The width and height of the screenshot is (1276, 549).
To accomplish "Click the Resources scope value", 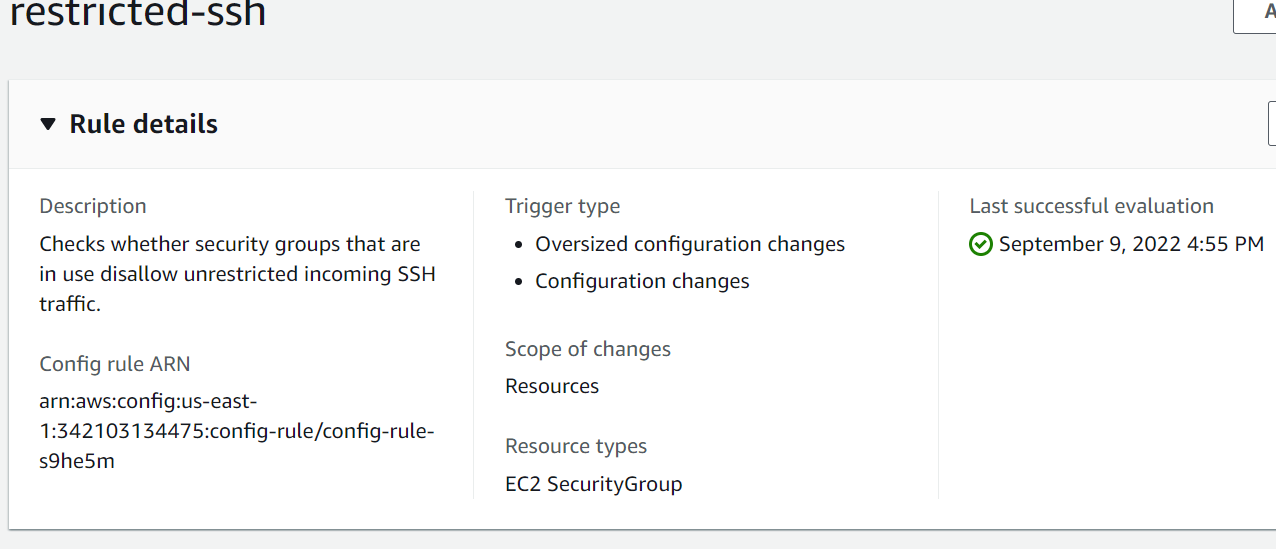I will tap(552, 386).
